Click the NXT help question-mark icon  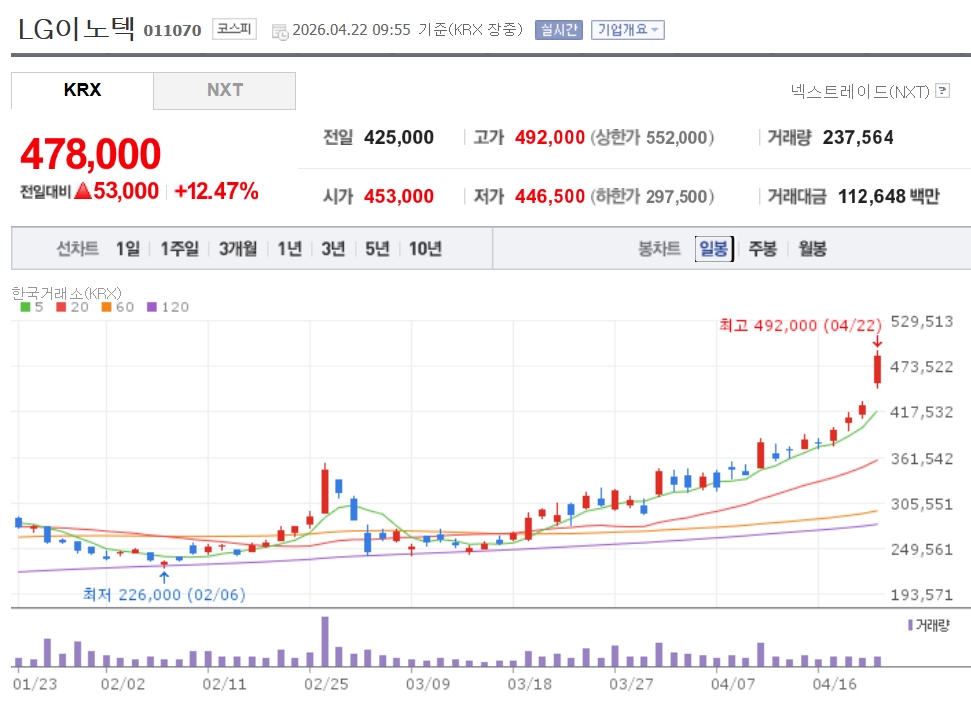[x=942, y=91]
